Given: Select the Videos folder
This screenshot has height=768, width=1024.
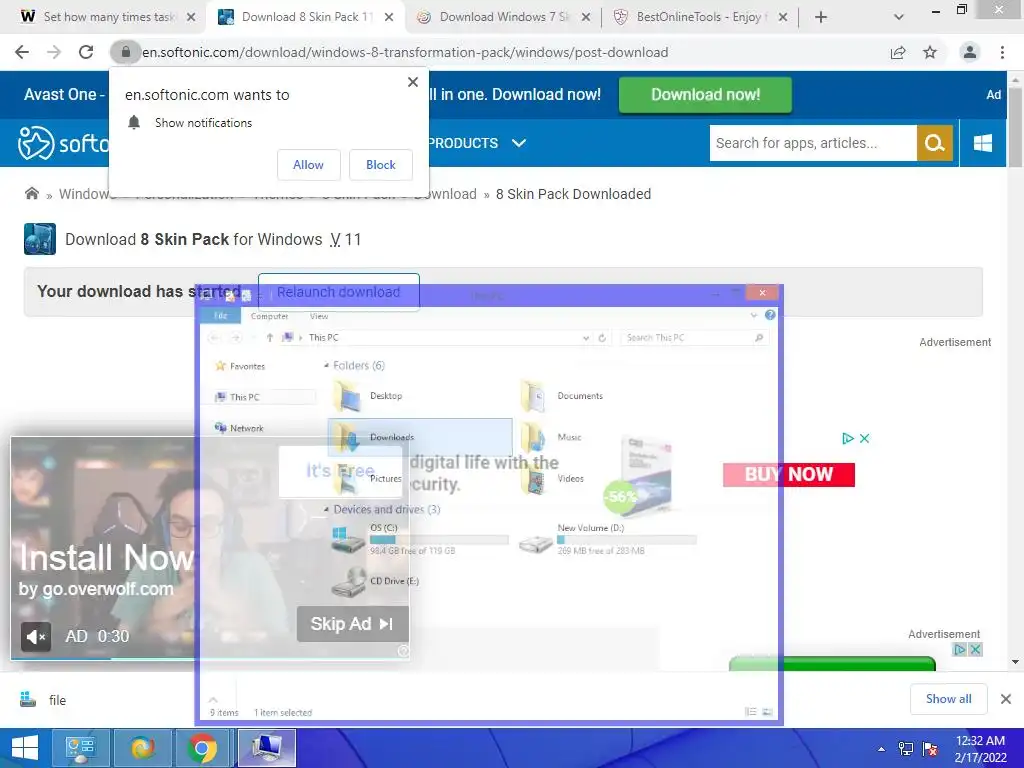Looking at the screenshot, I should tap(552, 479).
